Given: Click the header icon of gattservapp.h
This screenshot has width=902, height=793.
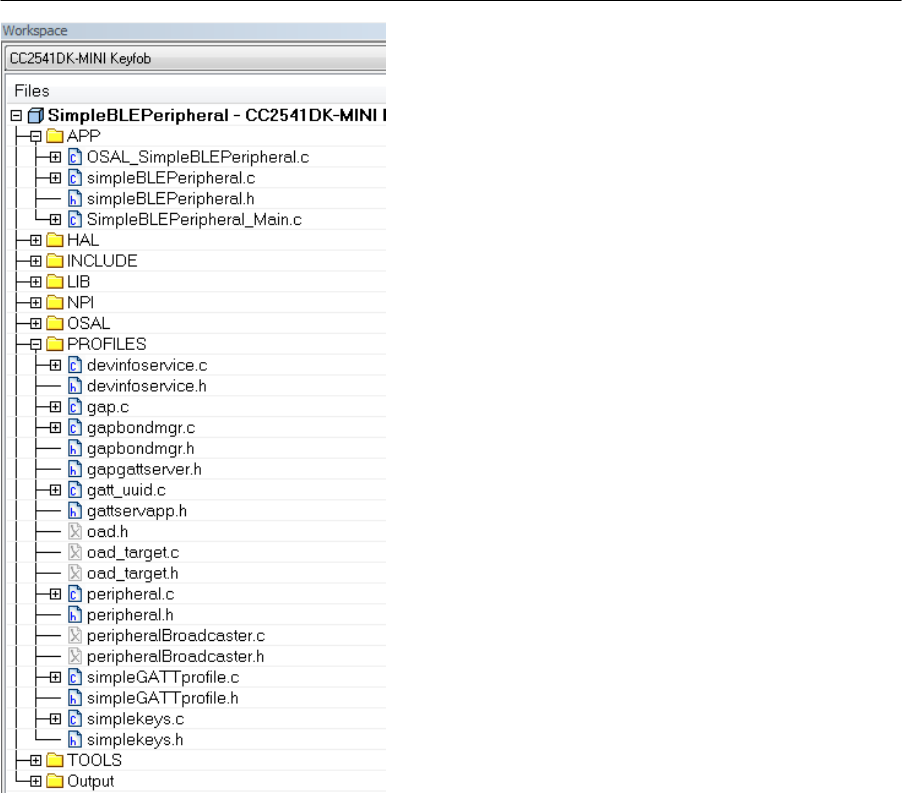Looking at the screenshot, I should click(x=75, y=511).
